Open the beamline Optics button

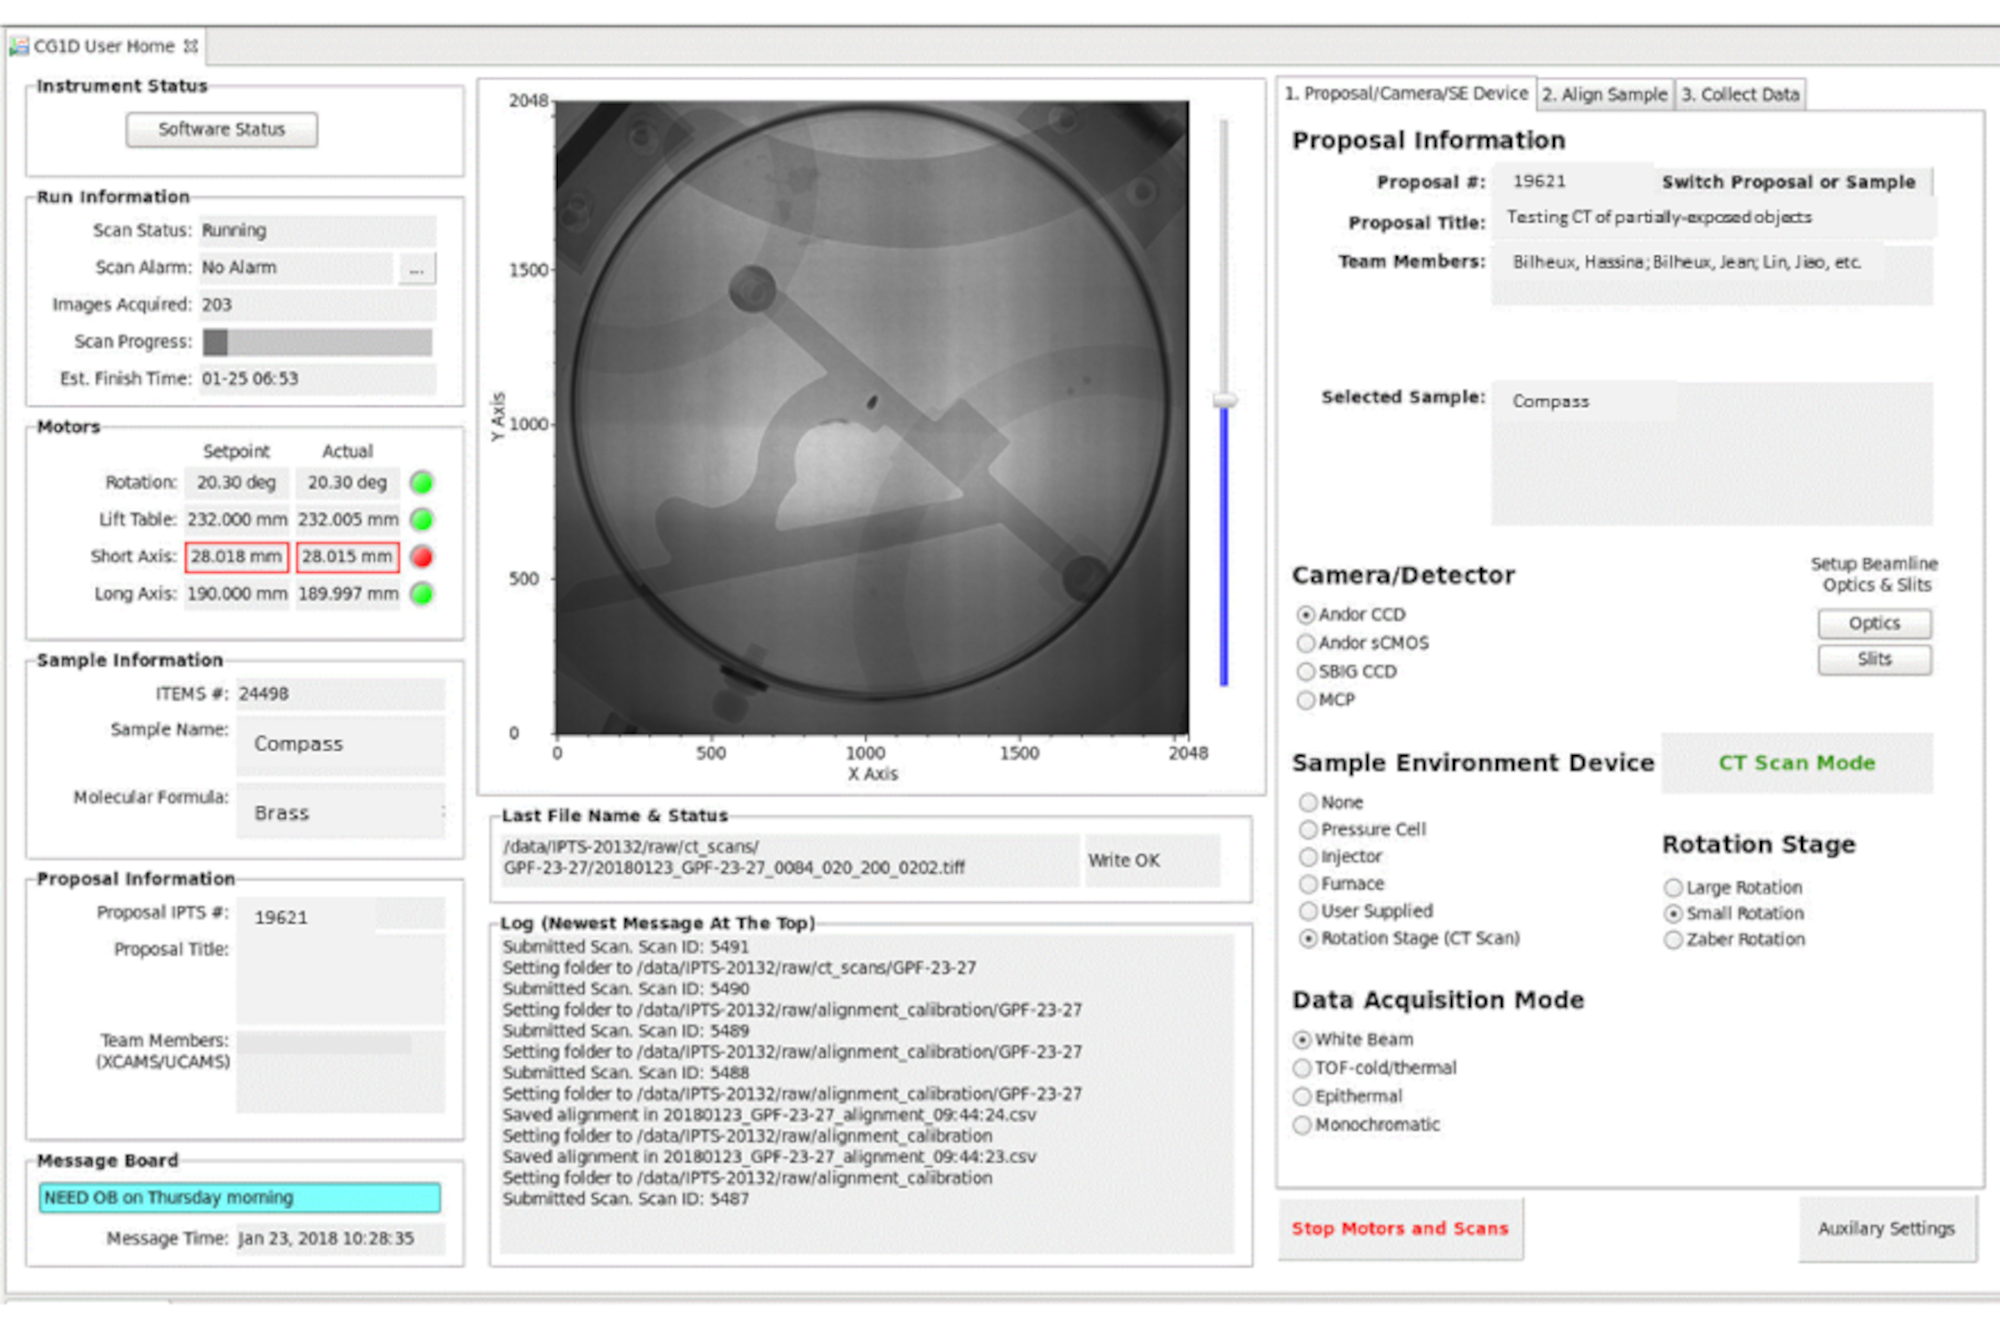tap(1874, 623)
